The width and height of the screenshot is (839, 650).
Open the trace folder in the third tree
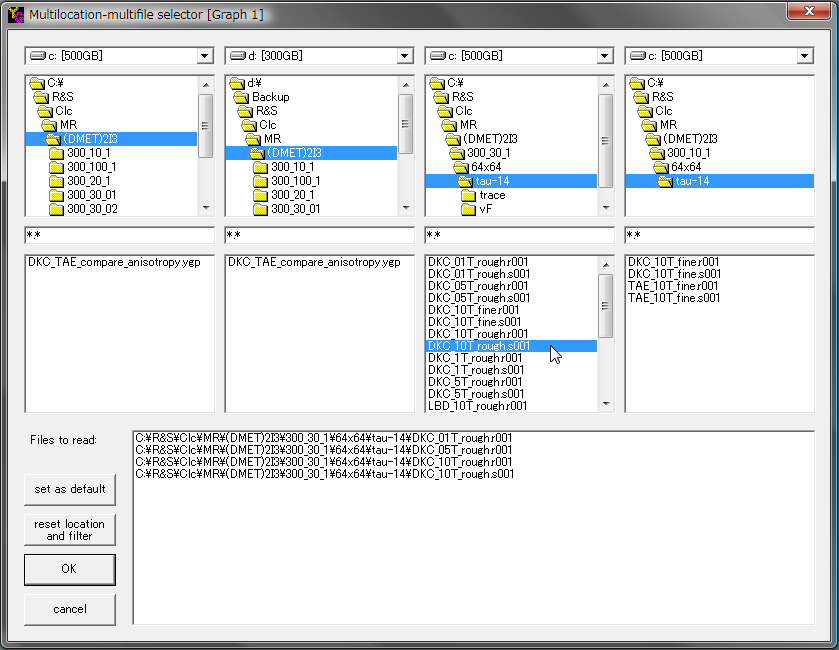[x=492, y=195]
